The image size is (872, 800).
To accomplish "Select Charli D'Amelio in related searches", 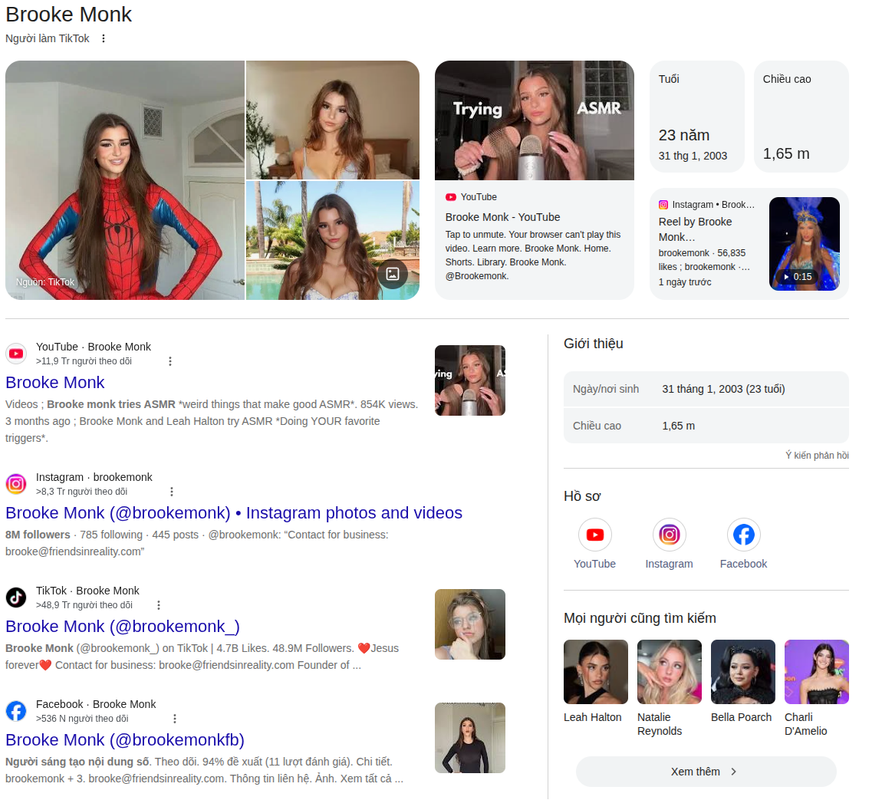I will pos(816,688).
